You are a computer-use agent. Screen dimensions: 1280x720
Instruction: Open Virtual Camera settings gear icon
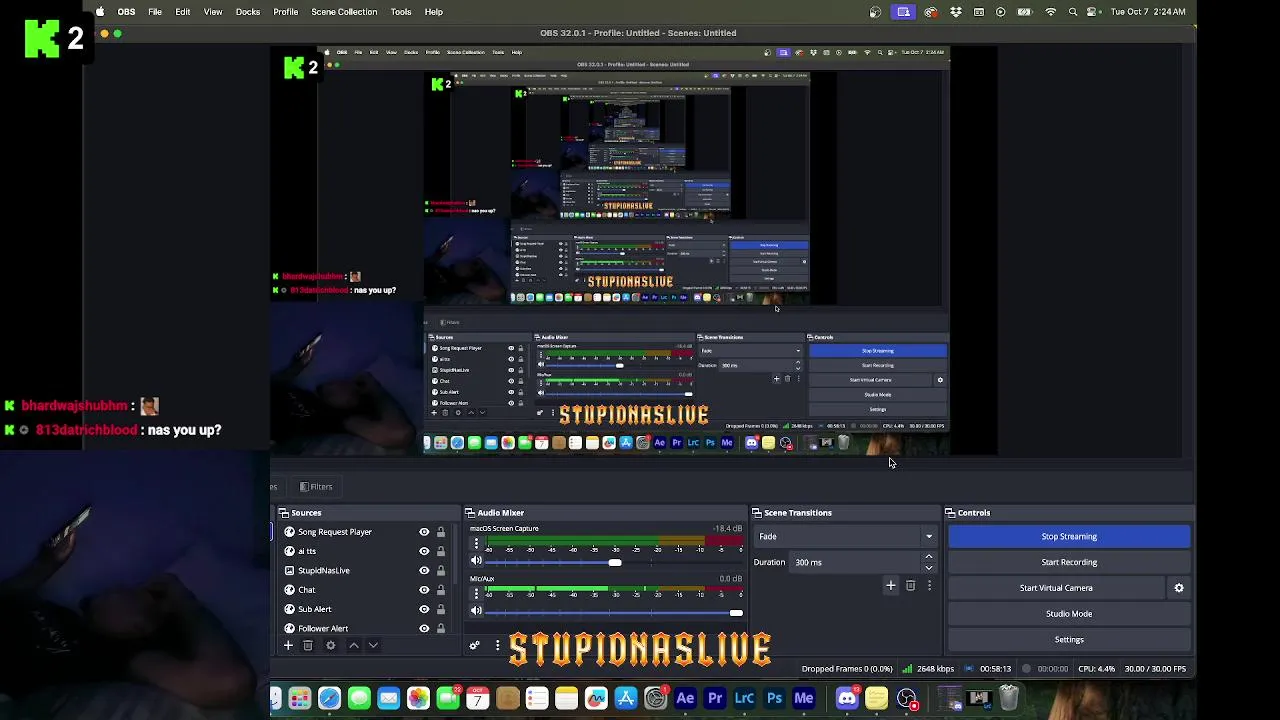click(x=1179, y=588)
